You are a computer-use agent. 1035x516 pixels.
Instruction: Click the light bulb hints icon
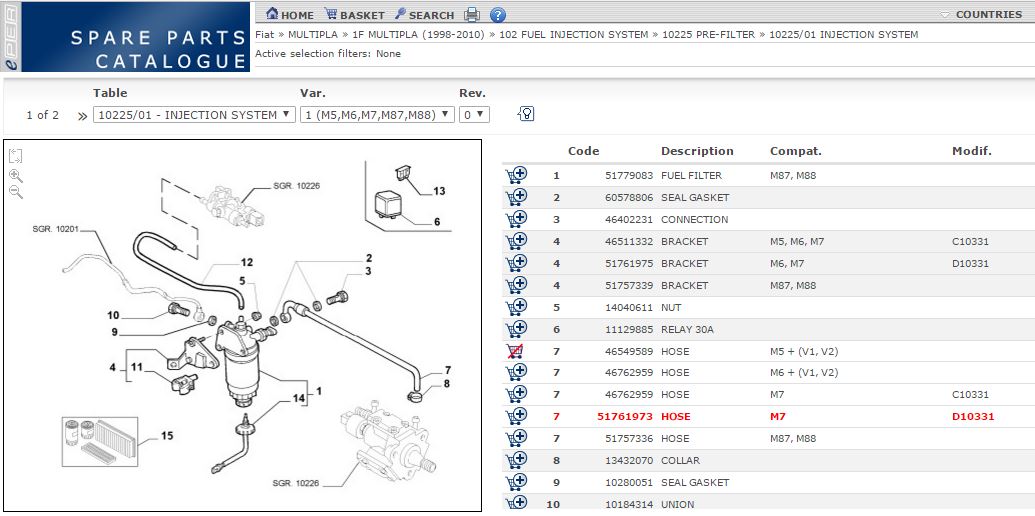[x=526, y=114]
